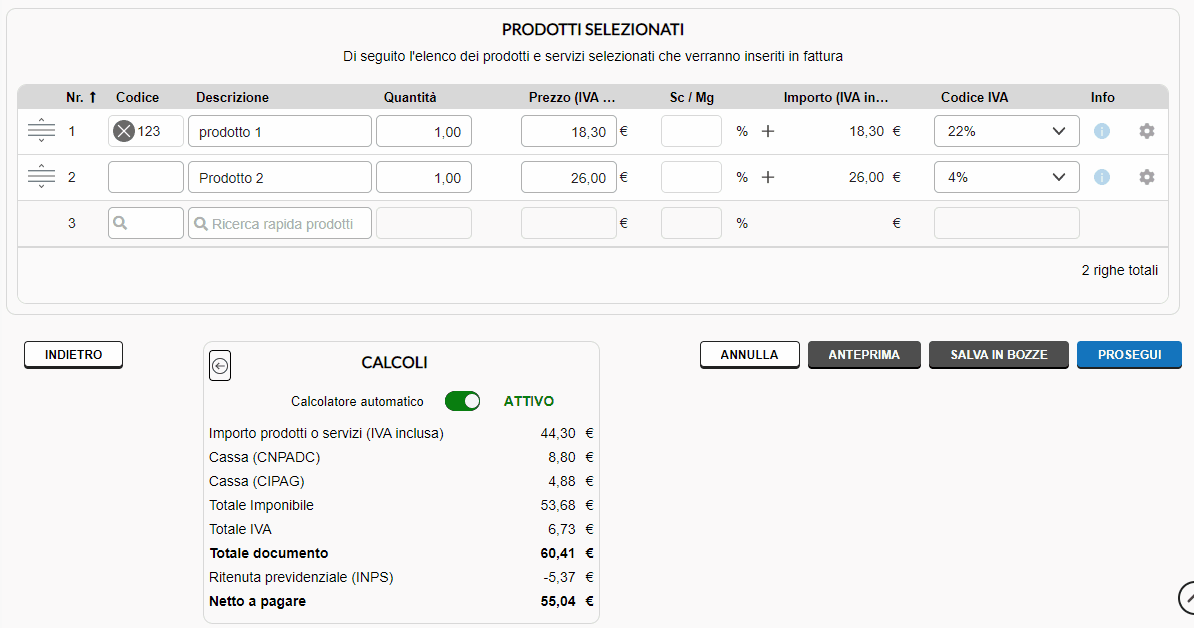This screenshot has width=1194, height=628.
Task: Focus the Ricerca rapida prodotti search field
Action: (x=279, y=223)
